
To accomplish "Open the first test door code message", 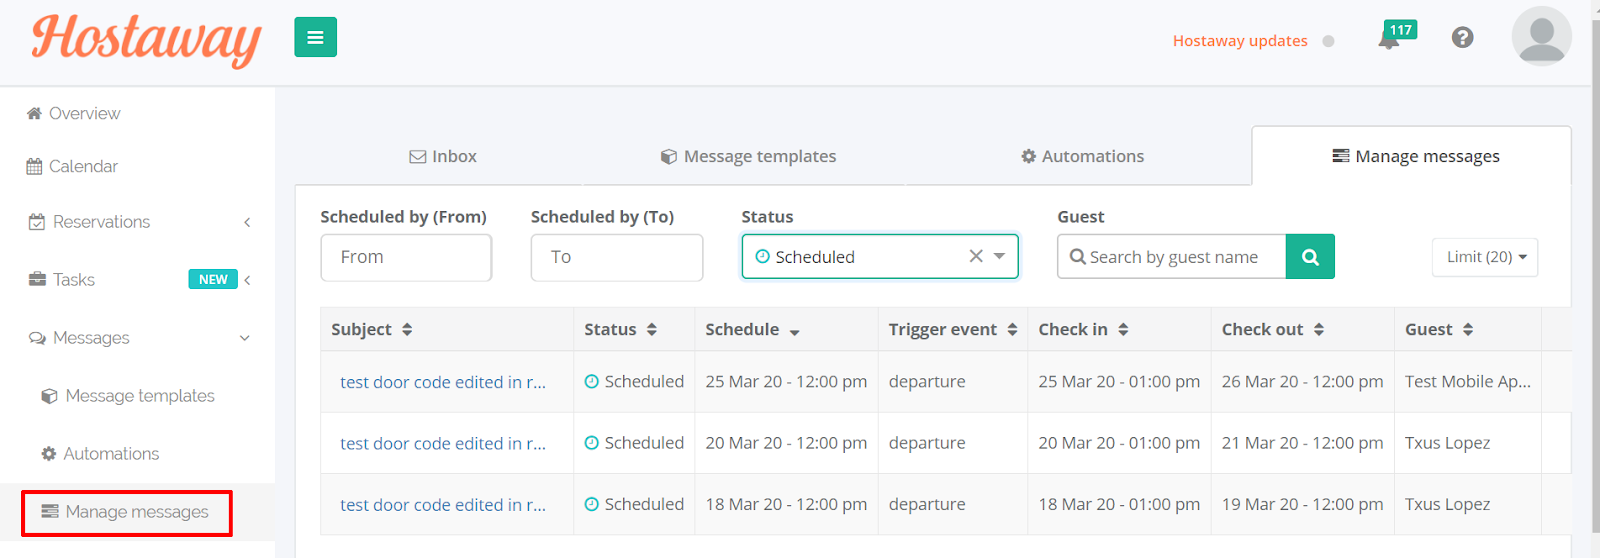I will pyautogui.click(x=443, y=382).
